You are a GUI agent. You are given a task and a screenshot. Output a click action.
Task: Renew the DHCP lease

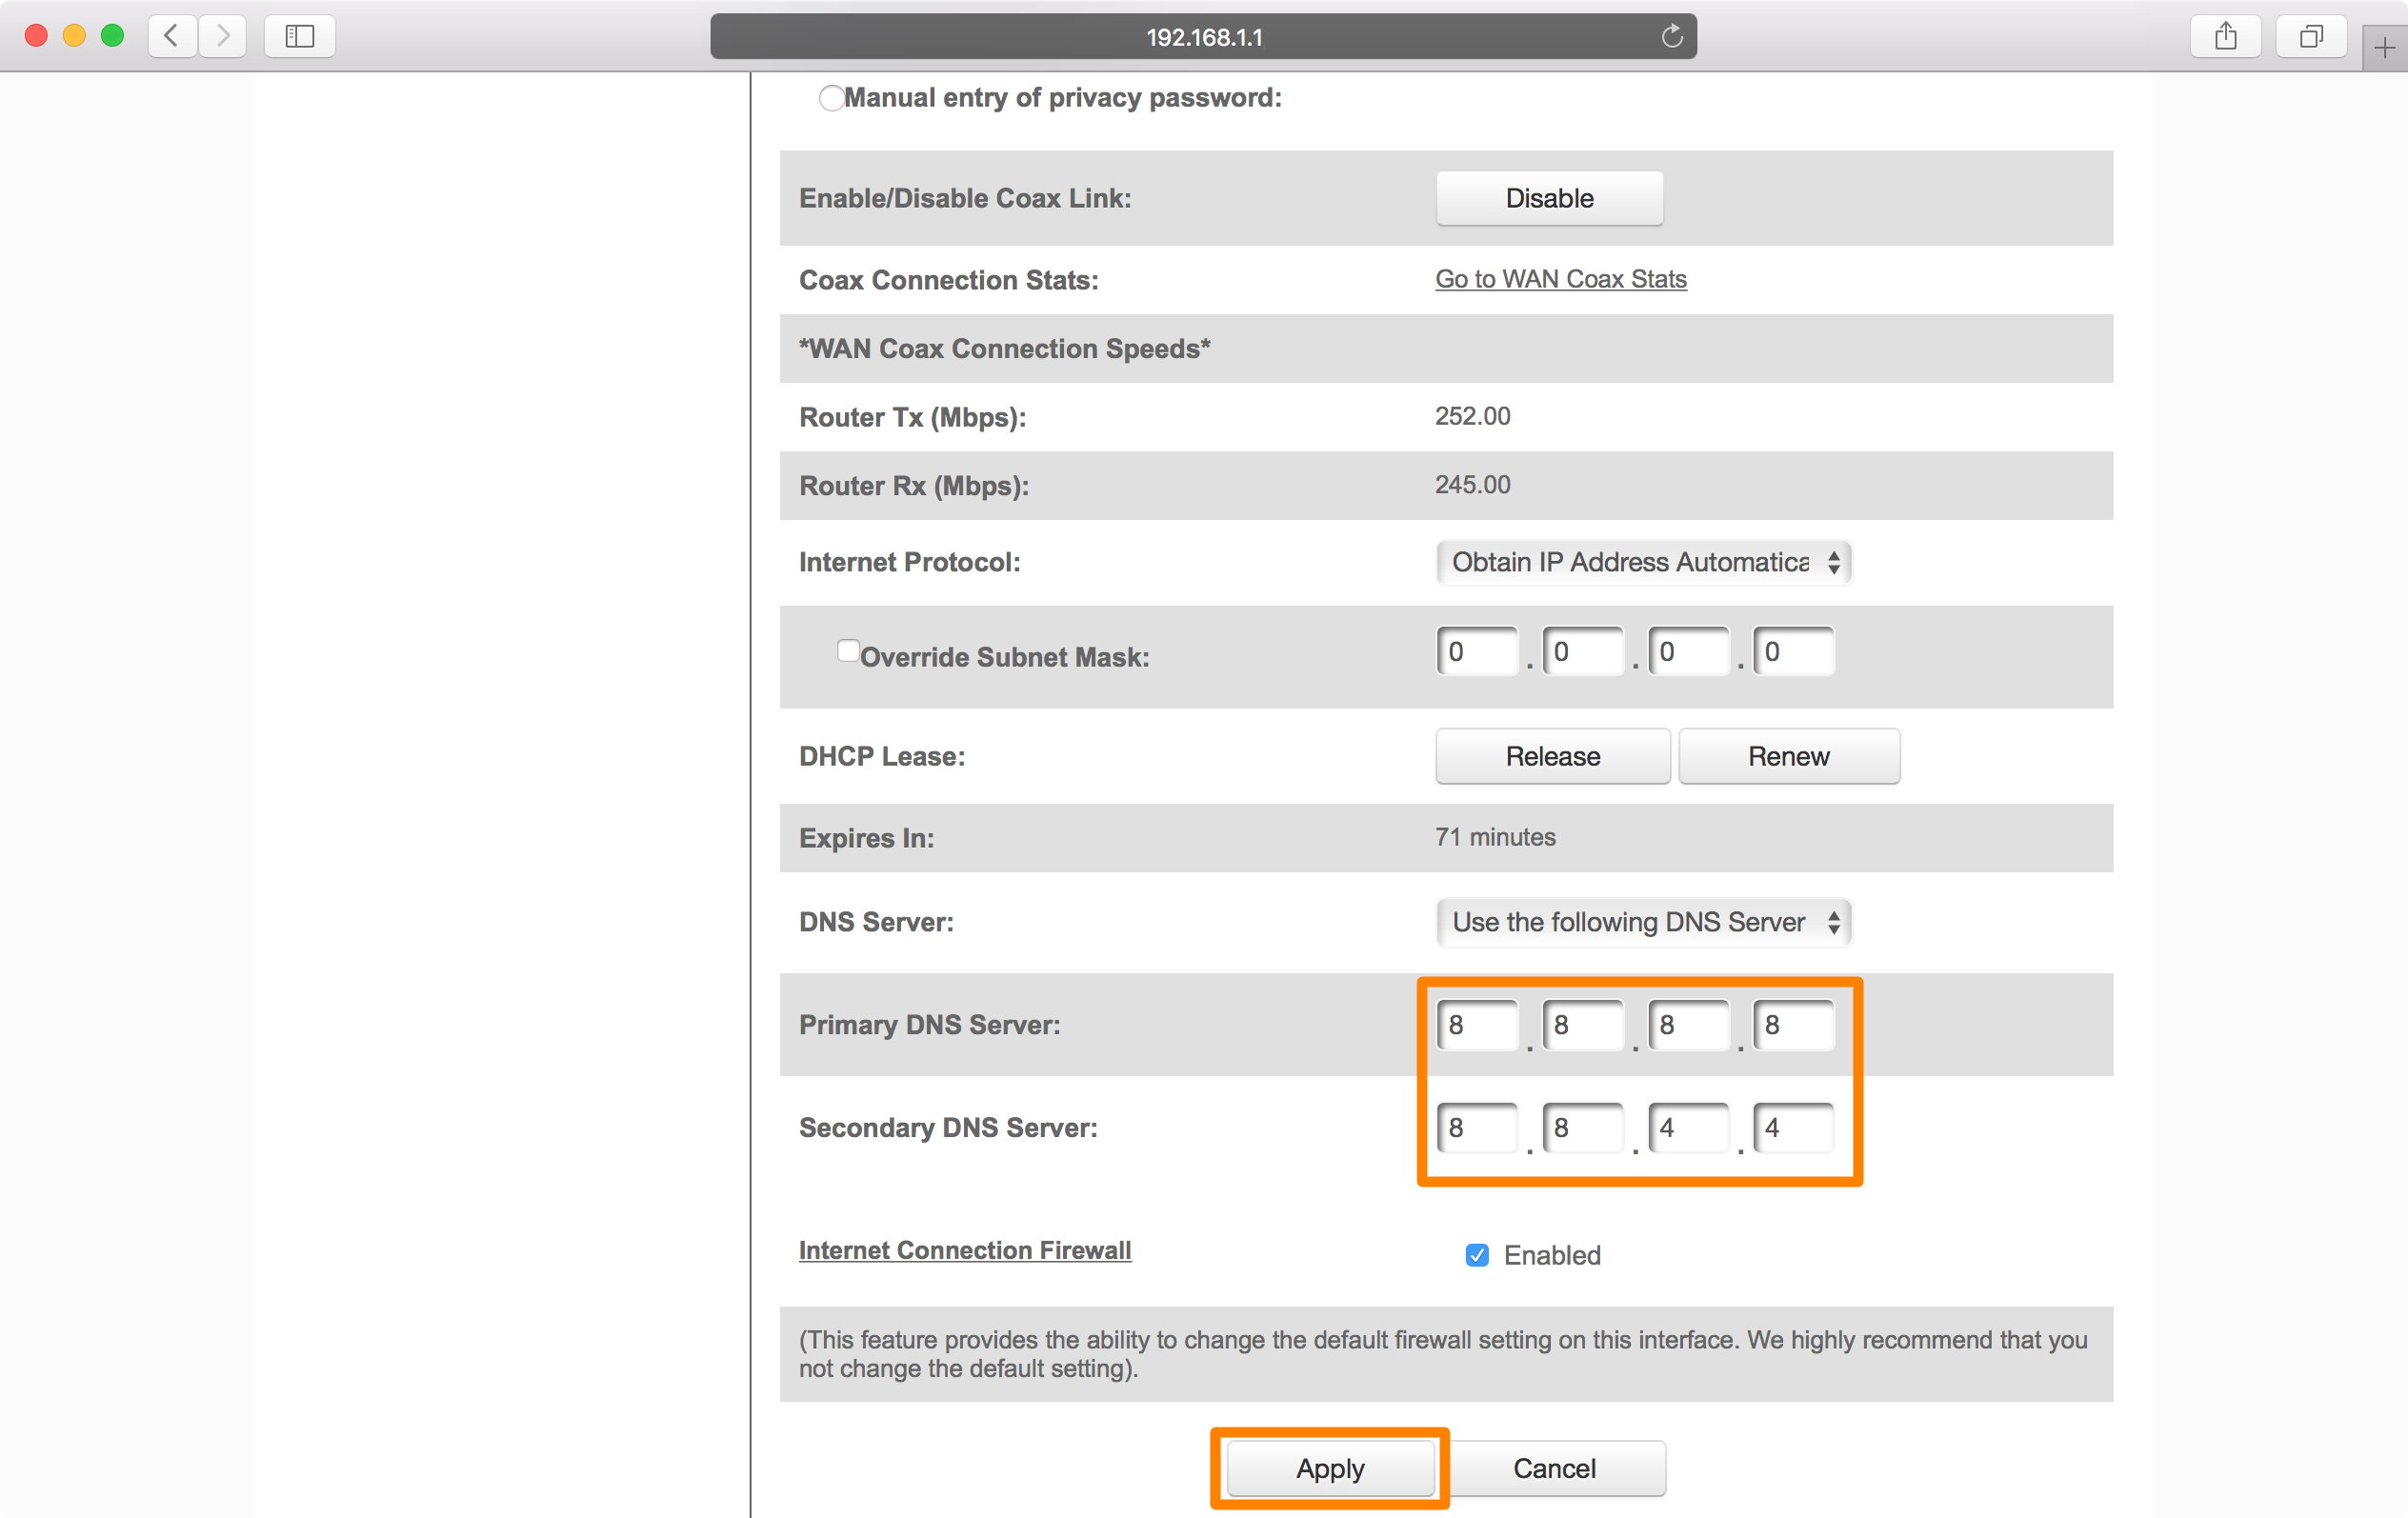1788,756
